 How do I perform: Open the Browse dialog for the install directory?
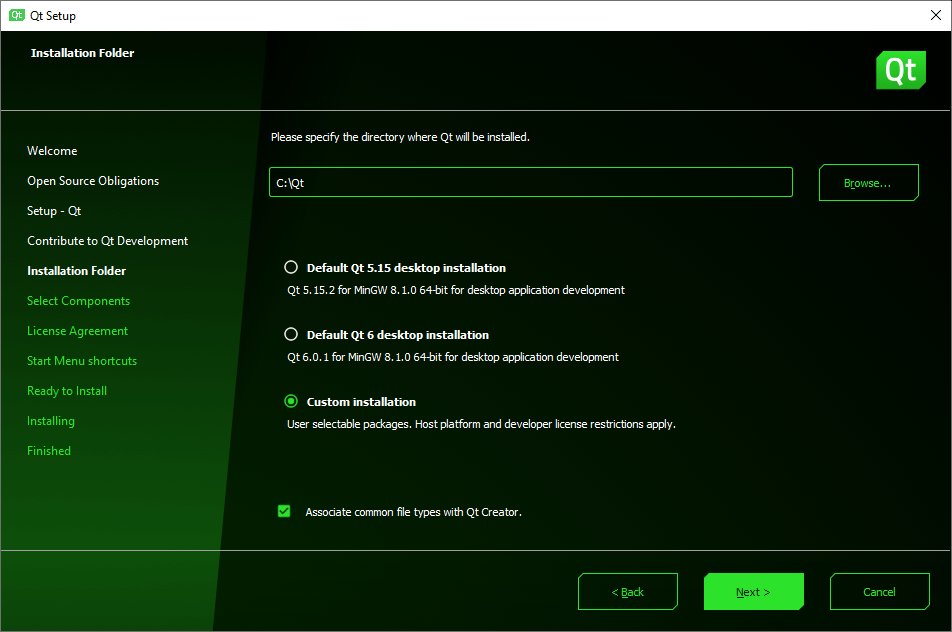[868, 182]
